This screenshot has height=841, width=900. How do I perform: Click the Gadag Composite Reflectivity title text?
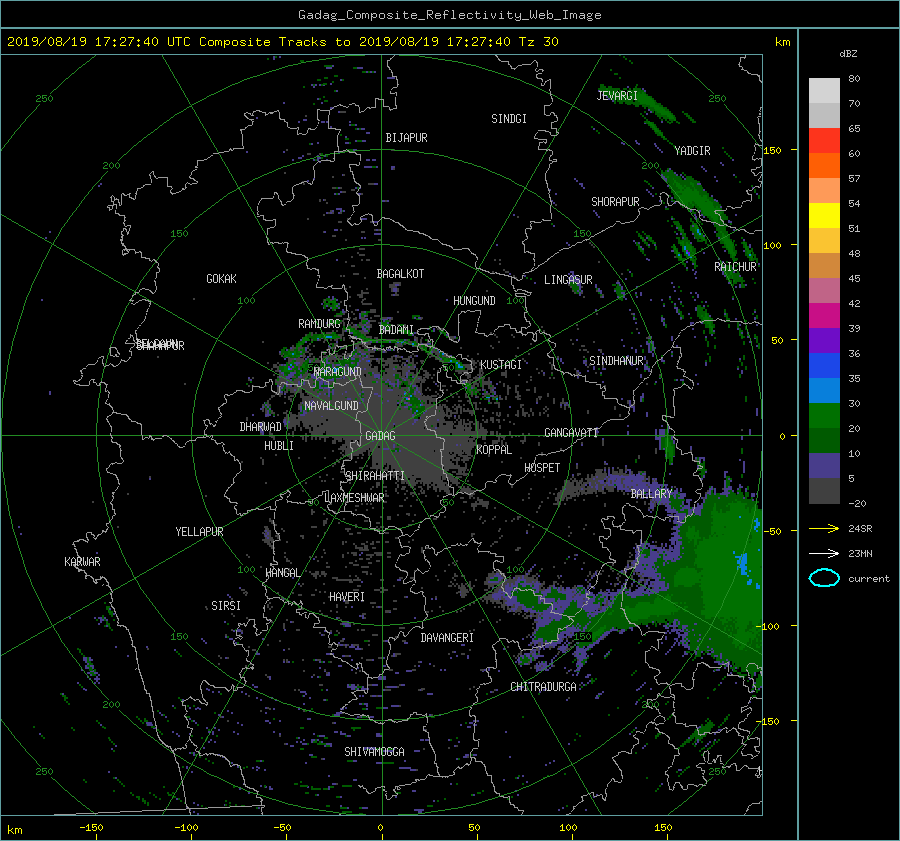(449, 15)
